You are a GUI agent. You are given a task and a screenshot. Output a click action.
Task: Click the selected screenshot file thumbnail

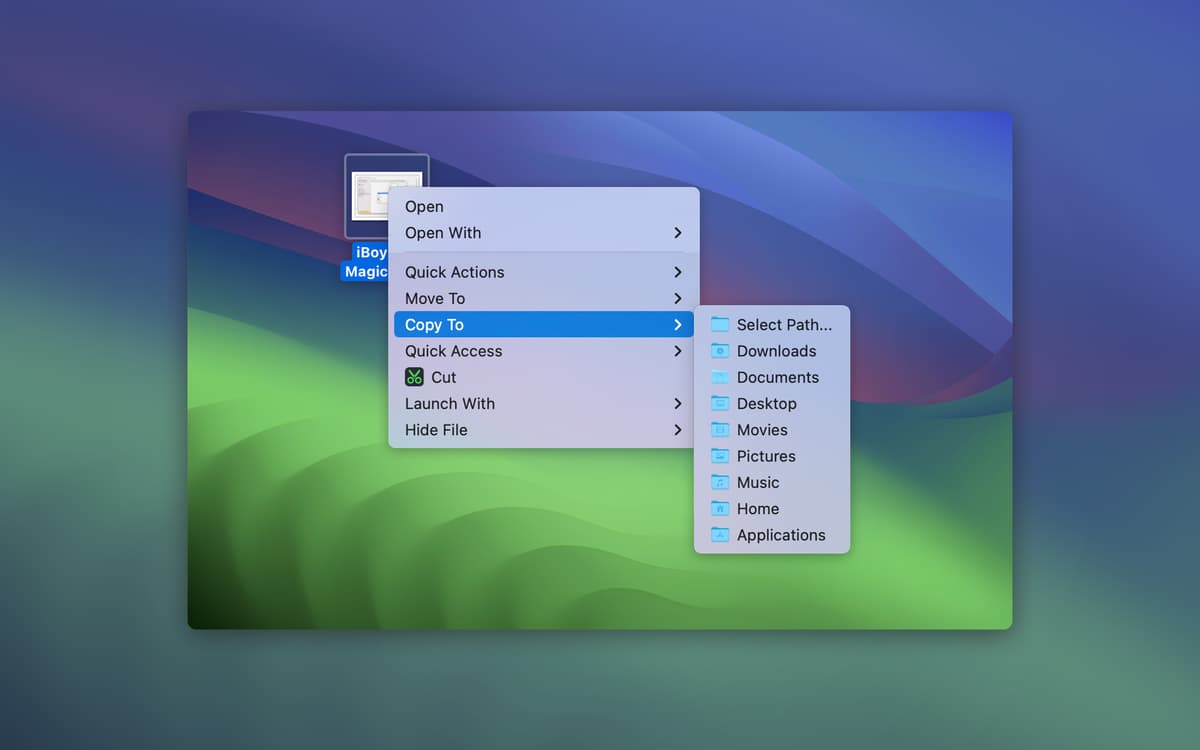(386, 195)
